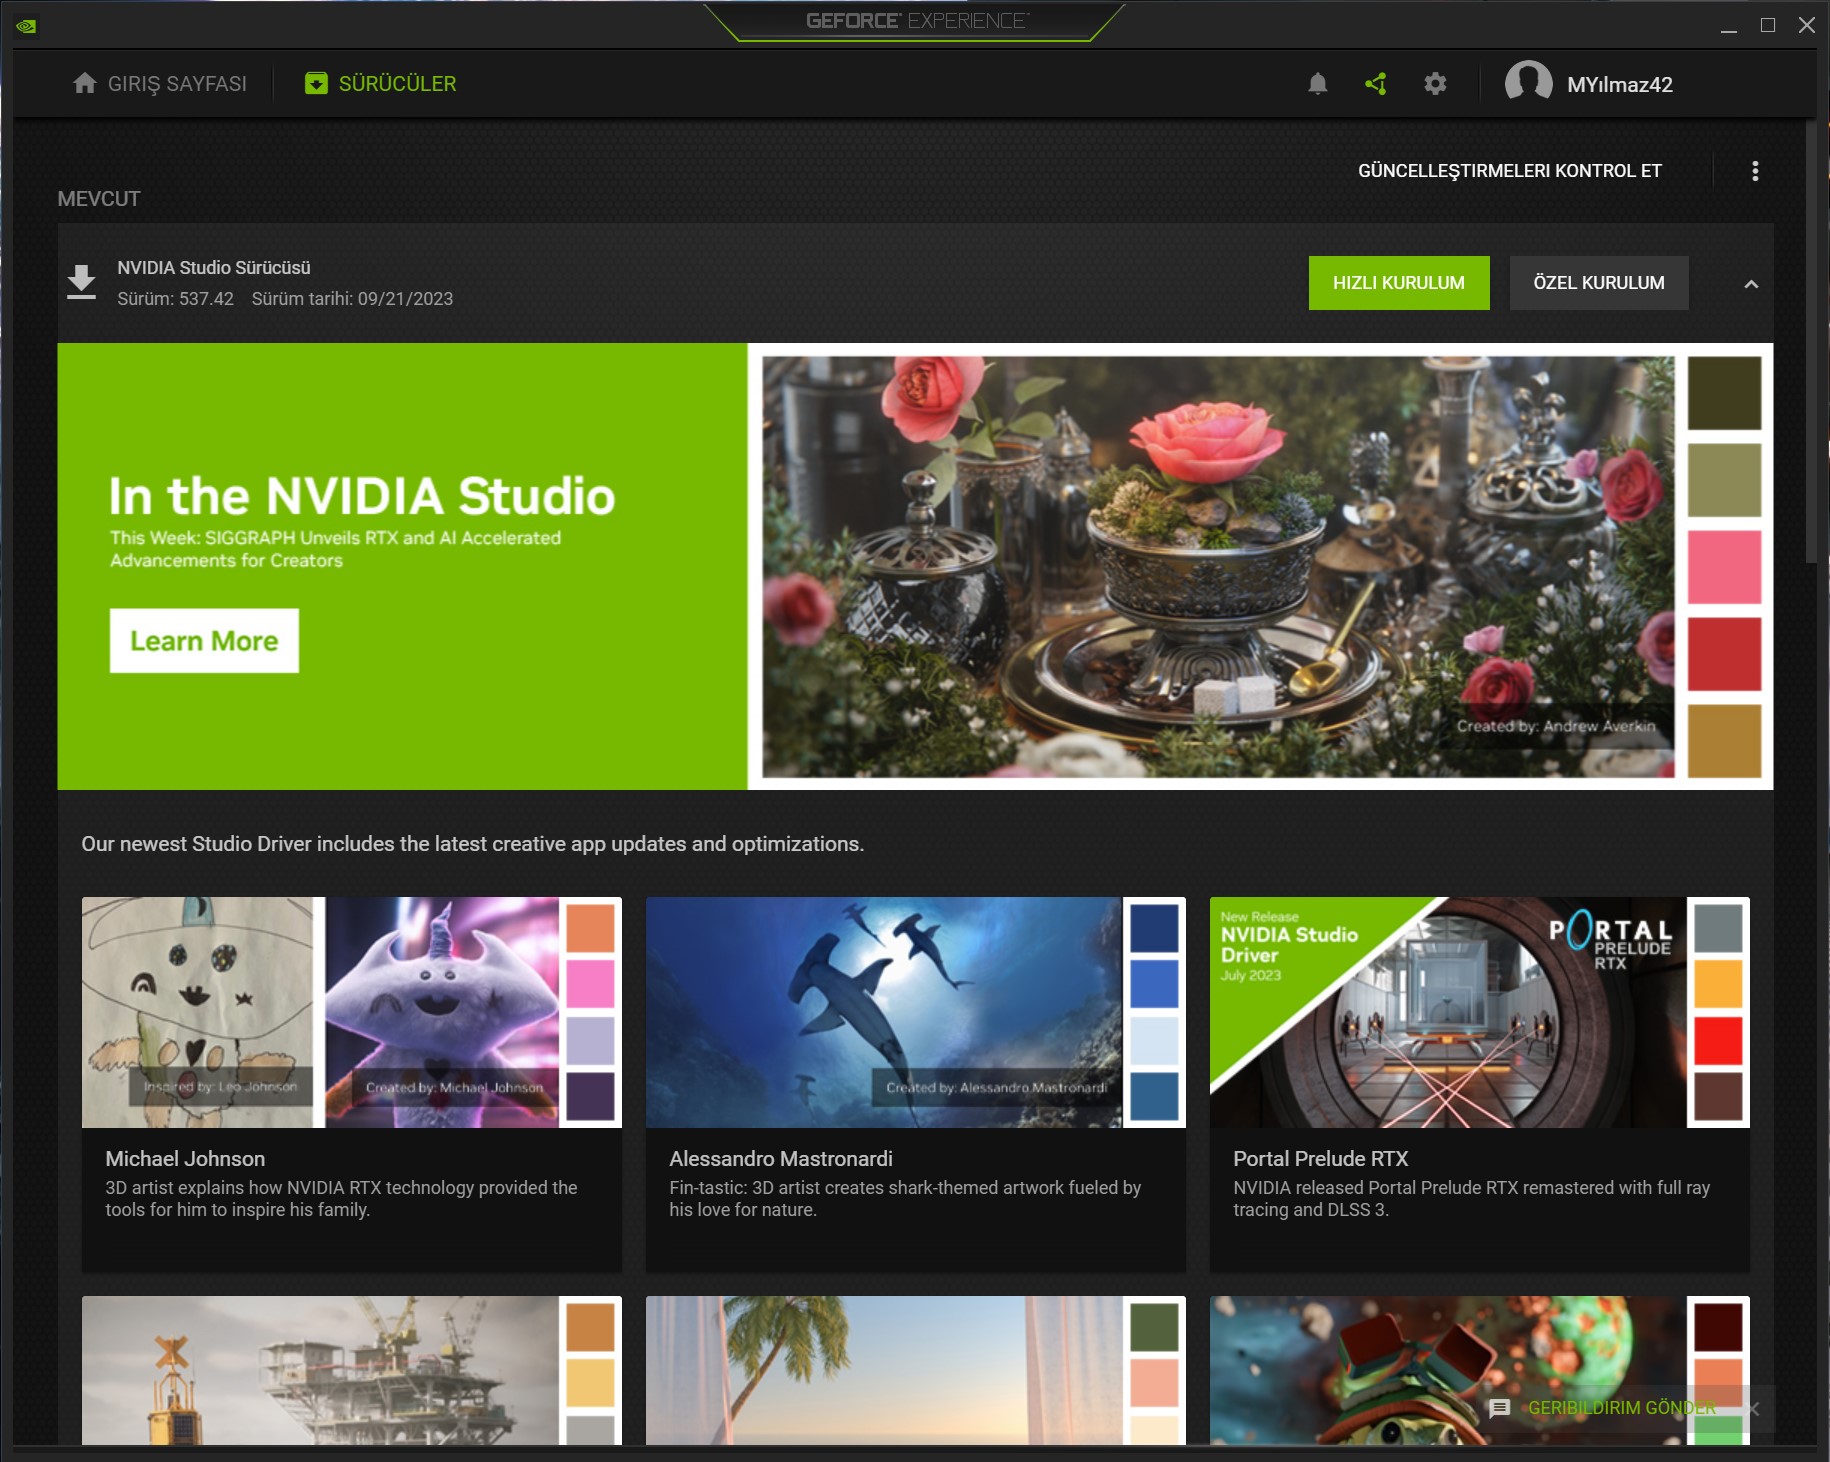This screenshot has height=1462, width=1830.
Task: Dismiss the GERİBİLDİRİM GÖNDER feedback prompt
Action: (x=1754, y=1408)
